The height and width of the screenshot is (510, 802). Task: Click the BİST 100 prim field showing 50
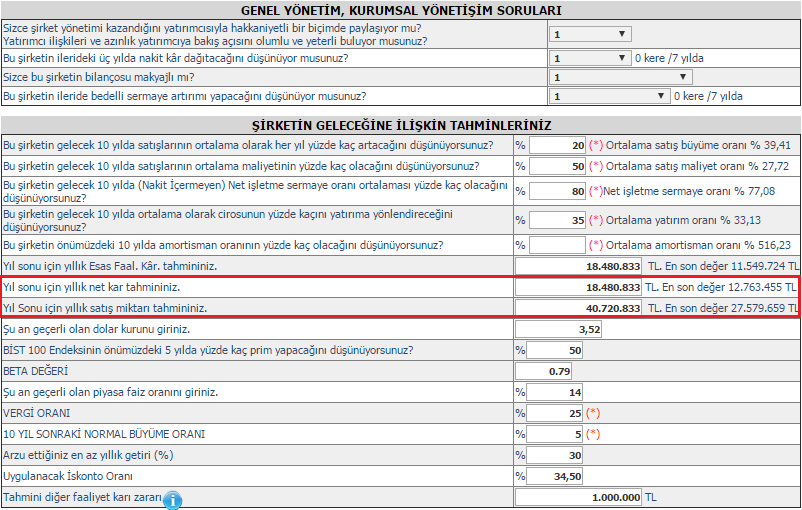point(554,350)
